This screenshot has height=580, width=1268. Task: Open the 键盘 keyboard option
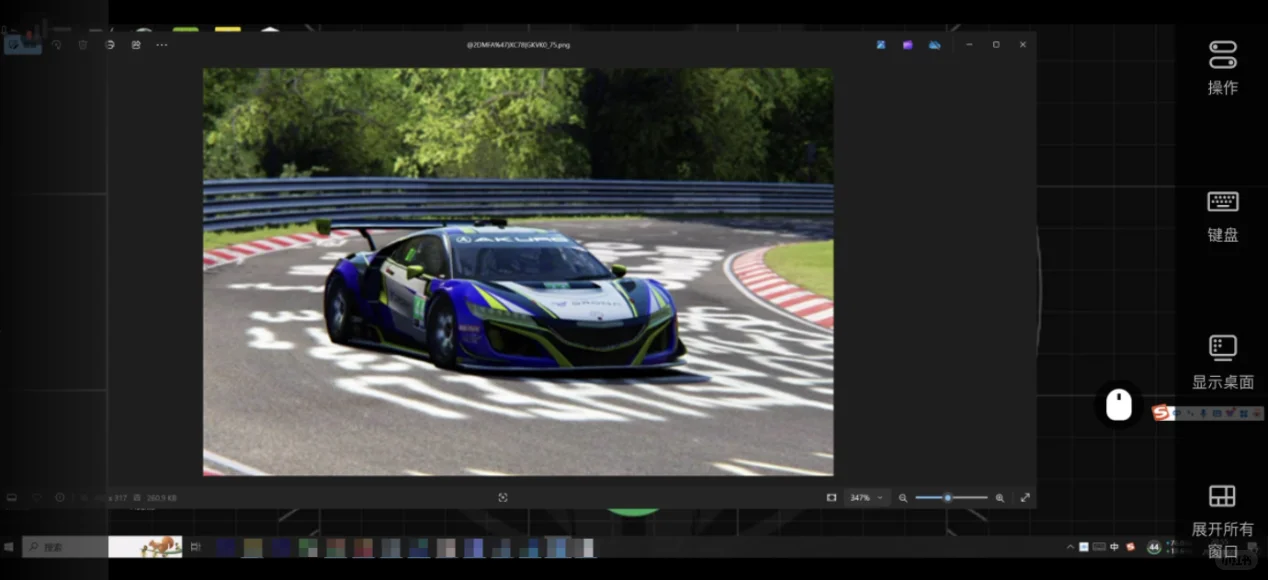pyautogui.click(x=1223, y=216)
